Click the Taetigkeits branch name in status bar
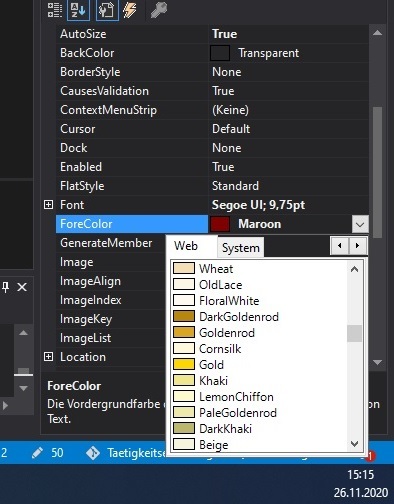 (x=136, y=453)
